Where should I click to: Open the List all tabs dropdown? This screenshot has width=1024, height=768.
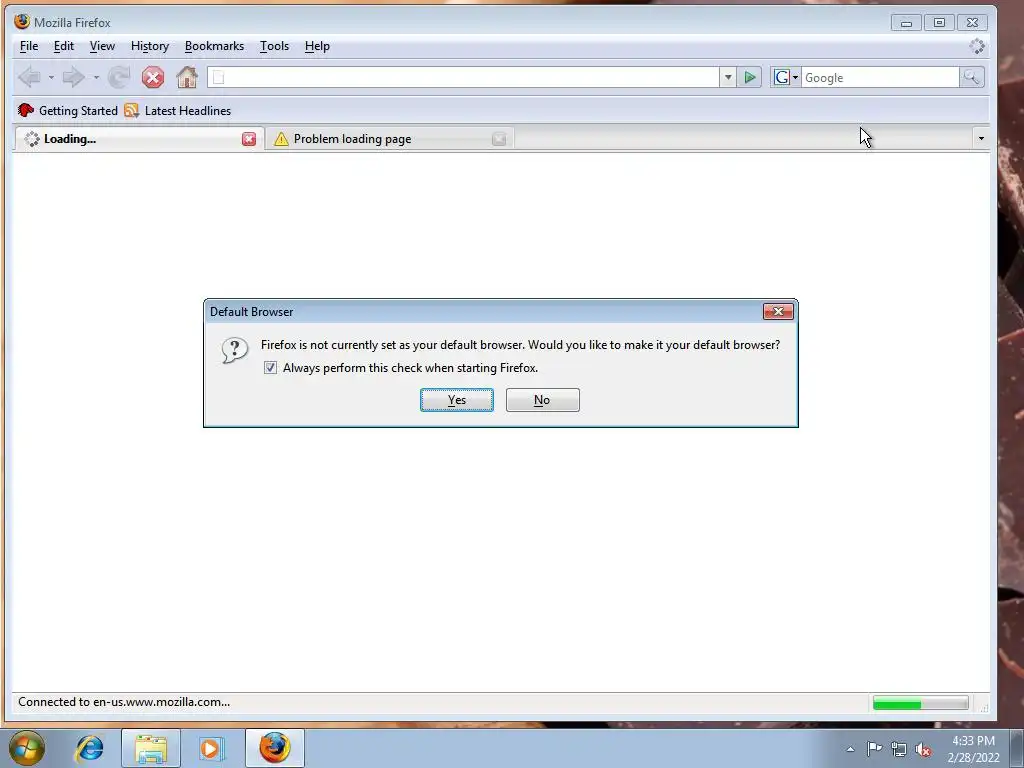(981, 138)
